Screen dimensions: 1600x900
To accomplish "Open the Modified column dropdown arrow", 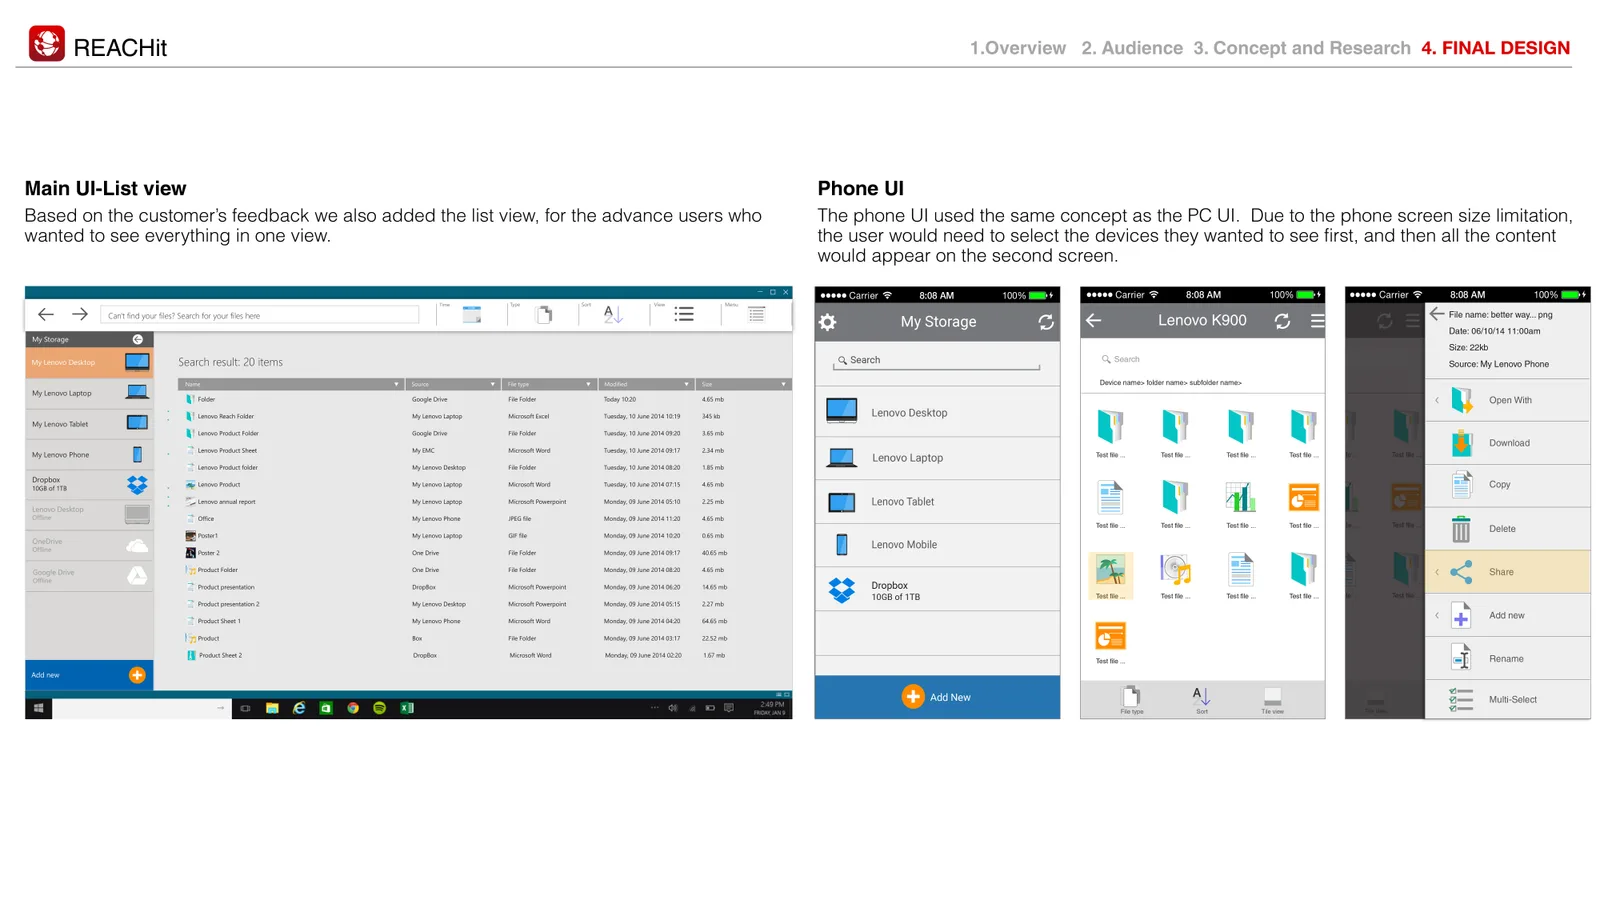I will tap(686, 384).
